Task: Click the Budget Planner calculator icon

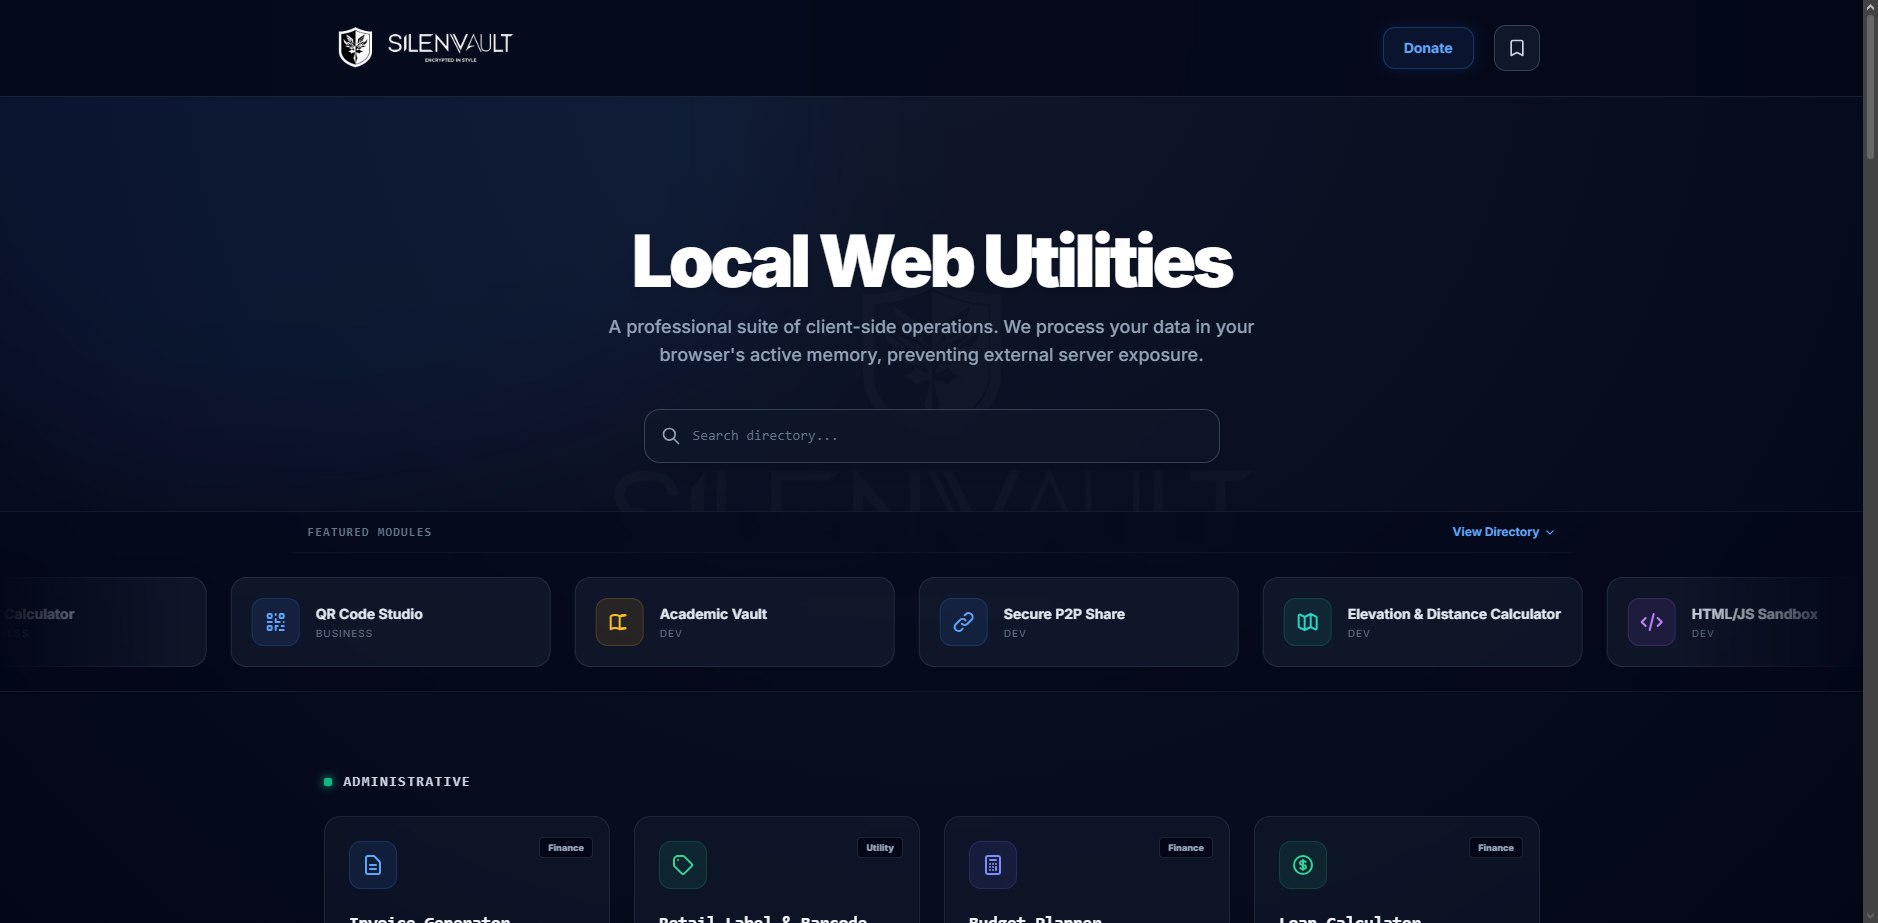Action: click(993, 865)
